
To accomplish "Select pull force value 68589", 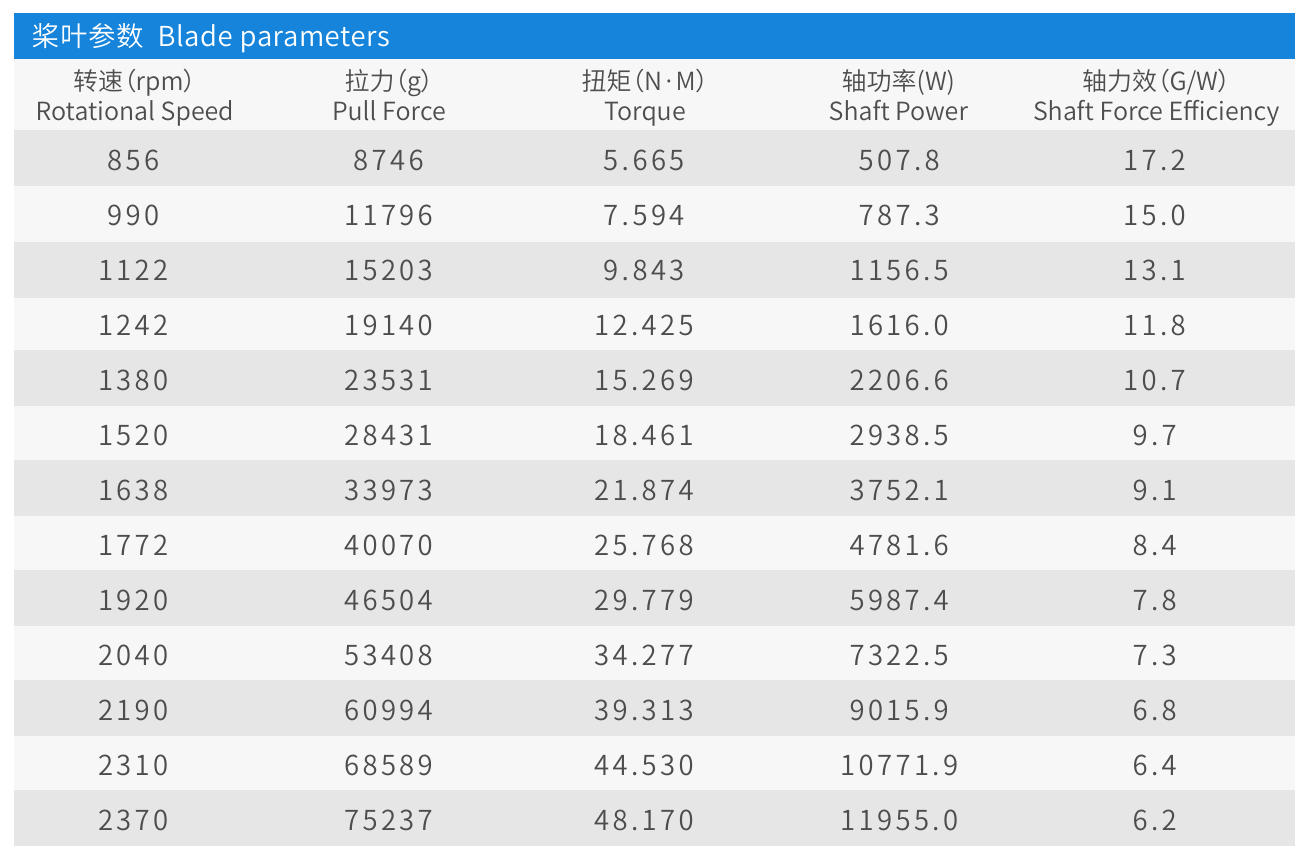I will (x=389, y=765).
